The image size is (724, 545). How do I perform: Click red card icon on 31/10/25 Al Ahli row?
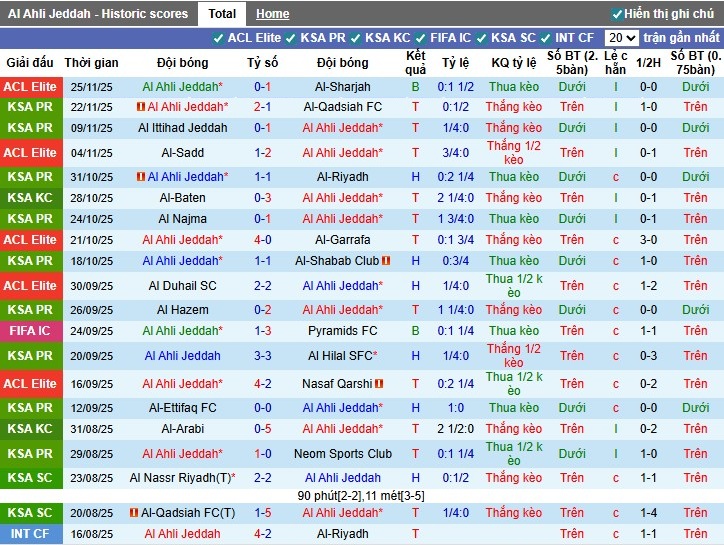pyautogui.click(x=140, y=177)
